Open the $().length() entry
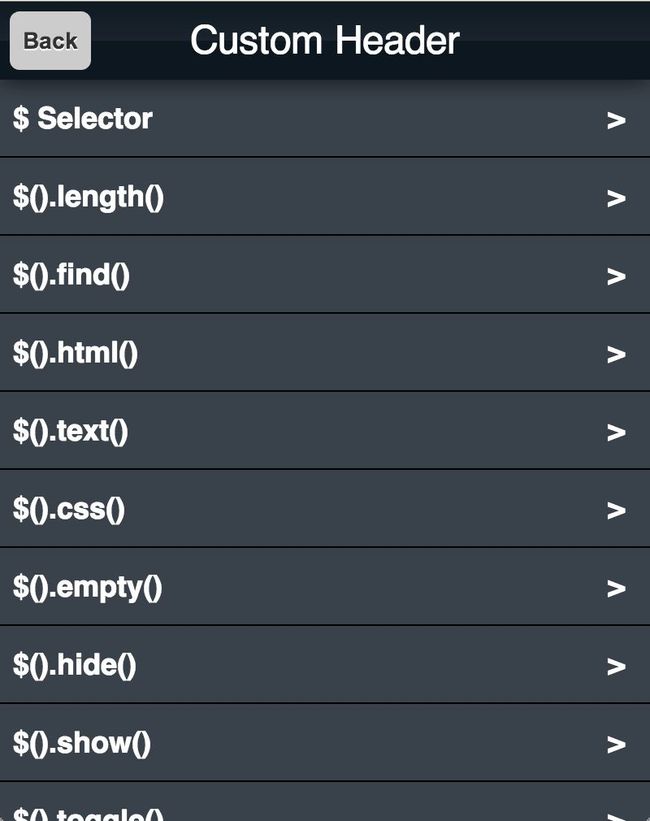 325,196
